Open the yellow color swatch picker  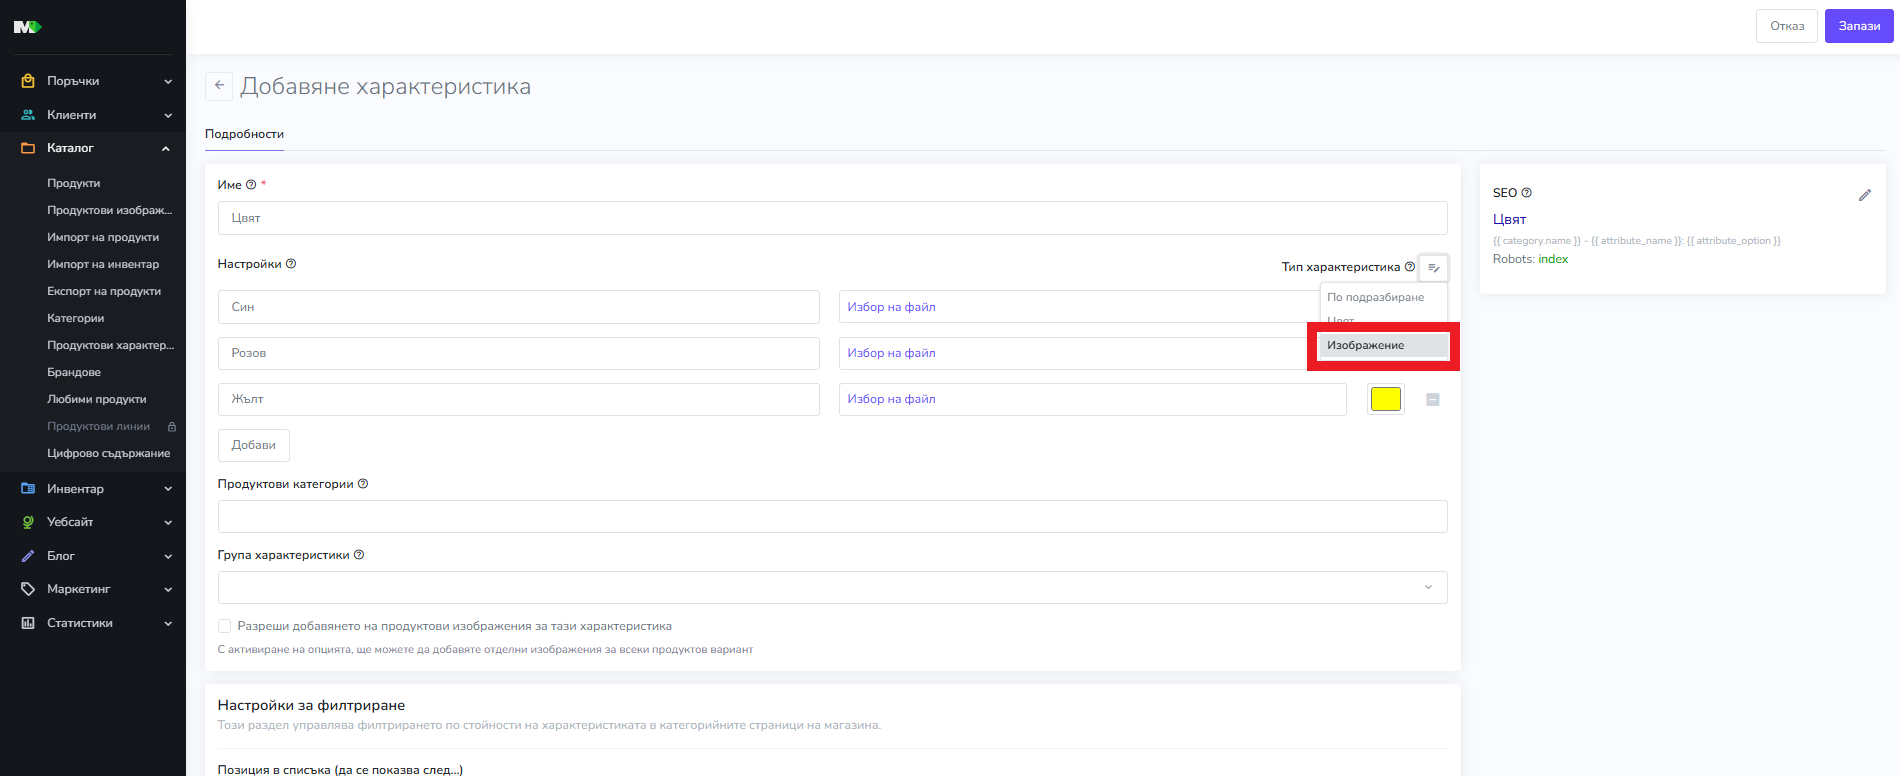click(x=1385, y=399)
